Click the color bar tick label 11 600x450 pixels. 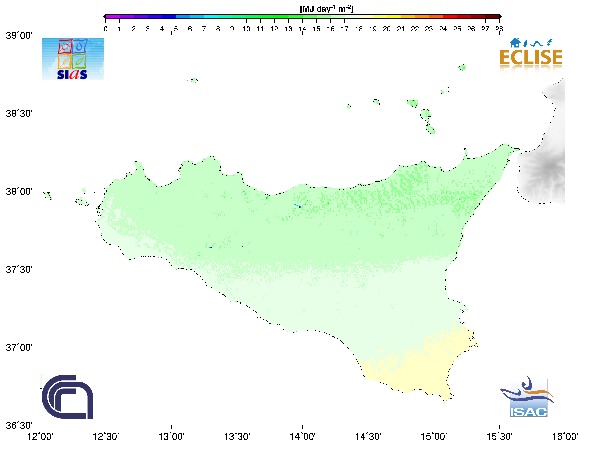click(x=260, y=29)
